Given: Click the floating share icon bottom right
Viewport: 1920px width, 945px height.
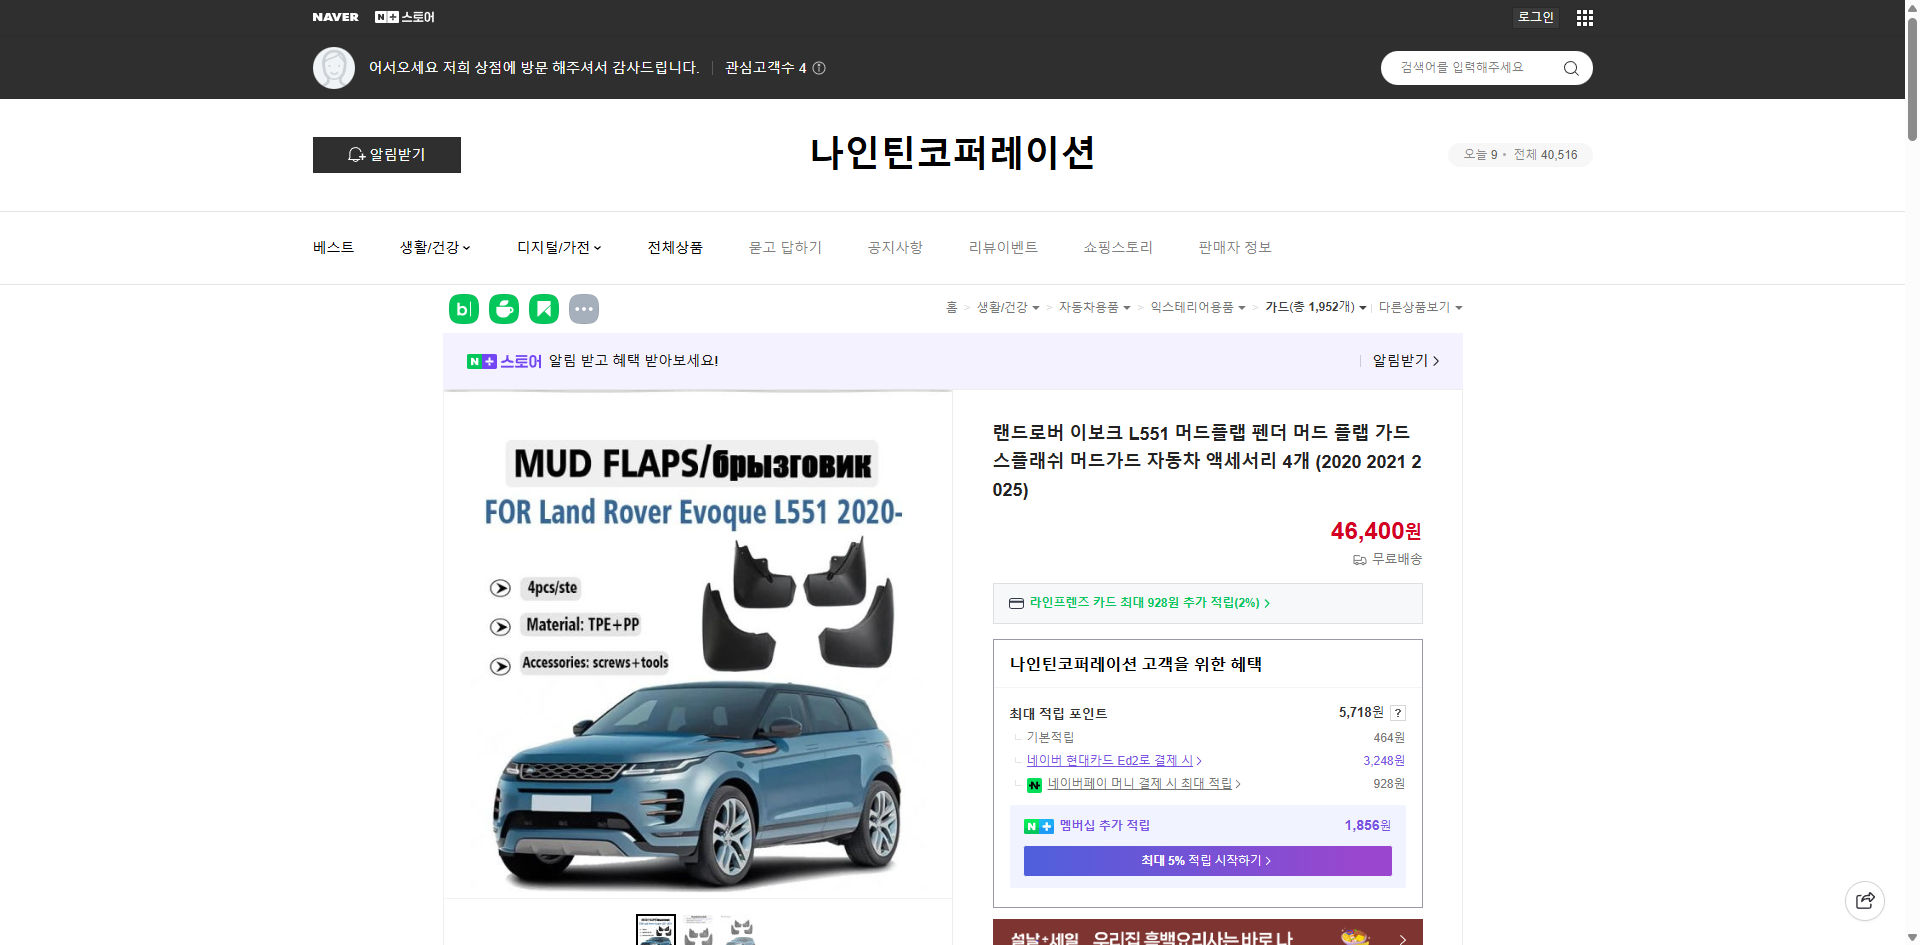Looking at the screenshot, I should tap(1865, 900).
